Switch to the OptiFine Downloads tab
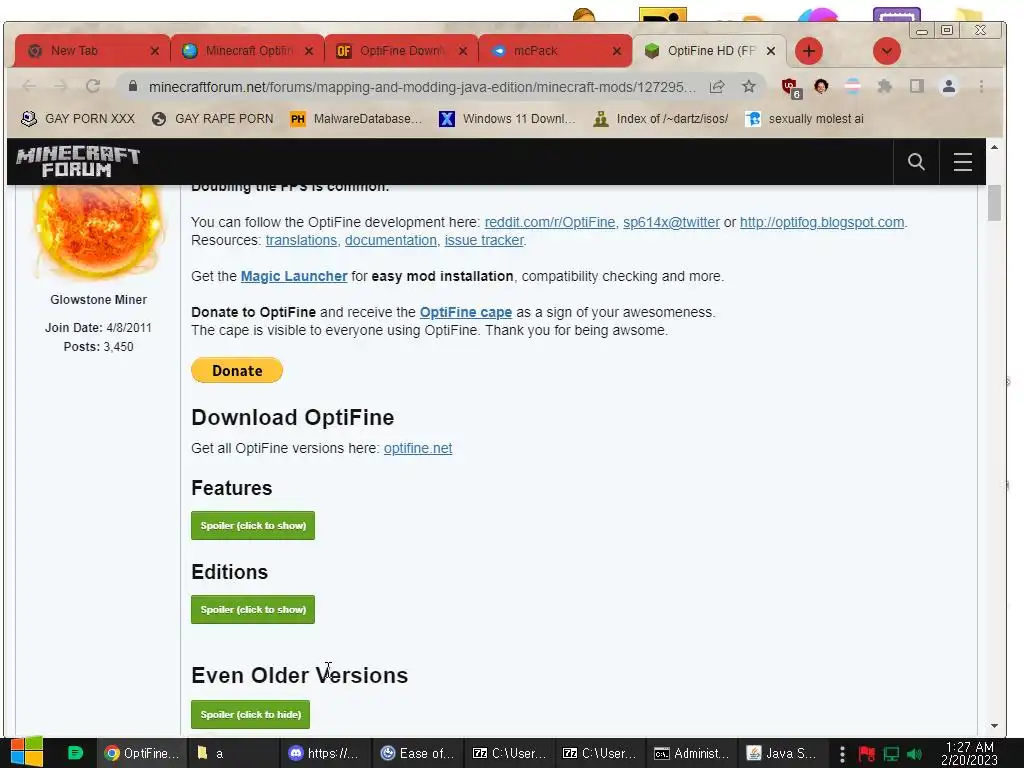 pyautogui.click(x=400, y=51)
